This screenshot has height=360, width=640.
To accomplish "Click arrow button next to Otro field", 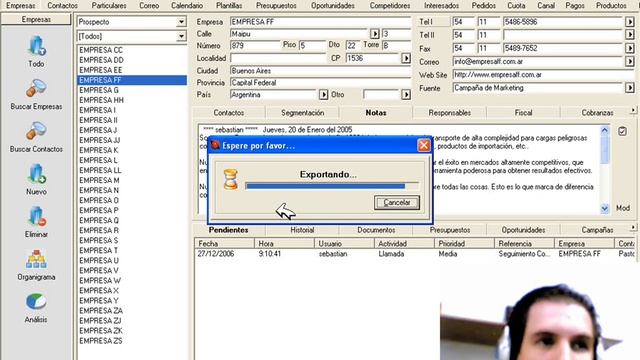I will pyautogui.click(x=406, y=95).
